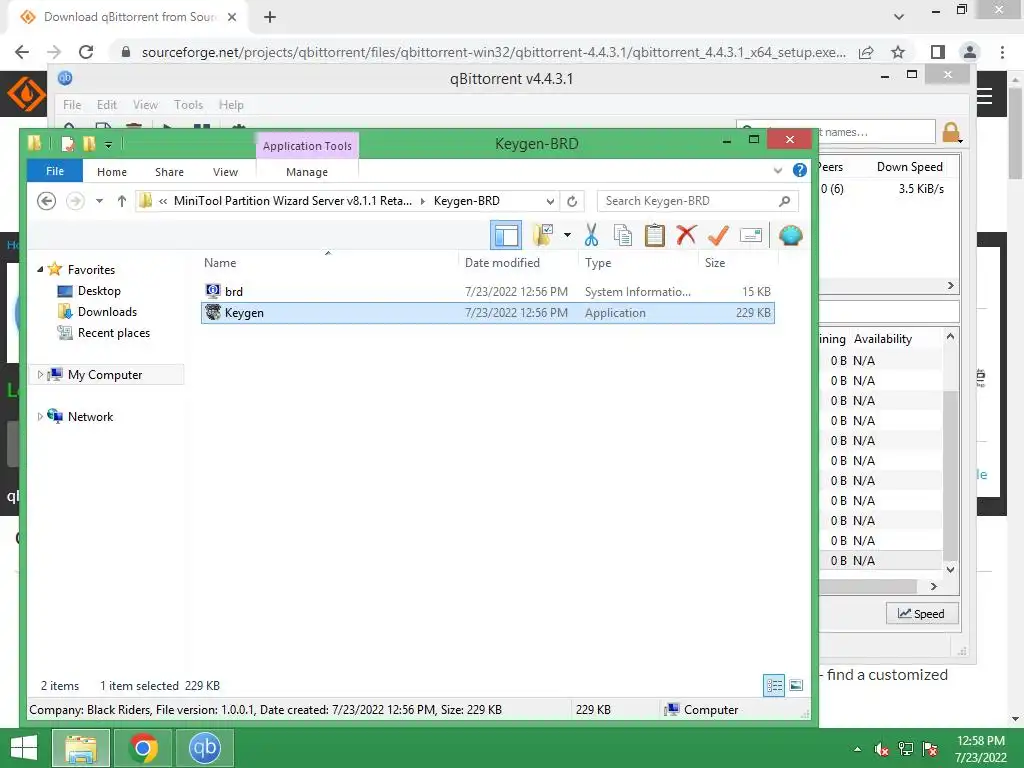
Task: Select Recent places in navigation pane
Action: [x=114, y=332]
